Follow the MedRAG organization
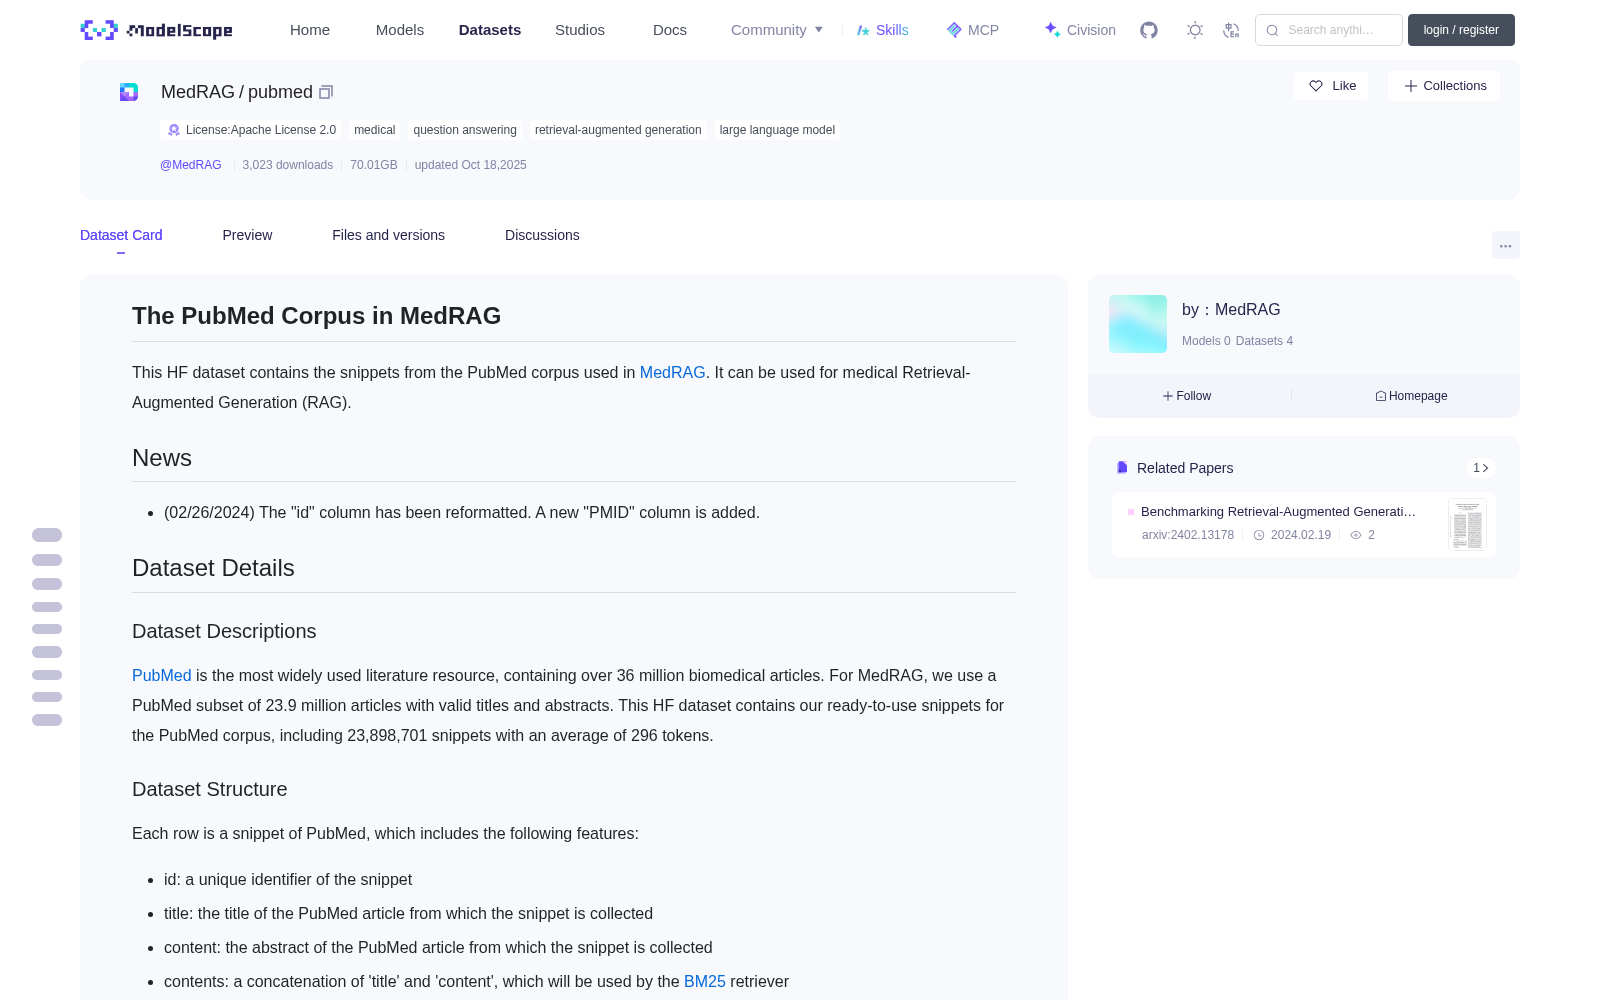 [1187, 396]
